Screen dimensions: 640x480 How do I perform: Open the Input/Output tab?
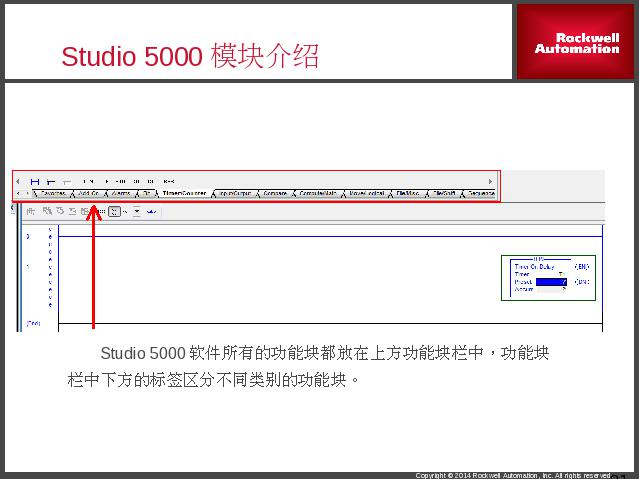click(x=235, y=193)
